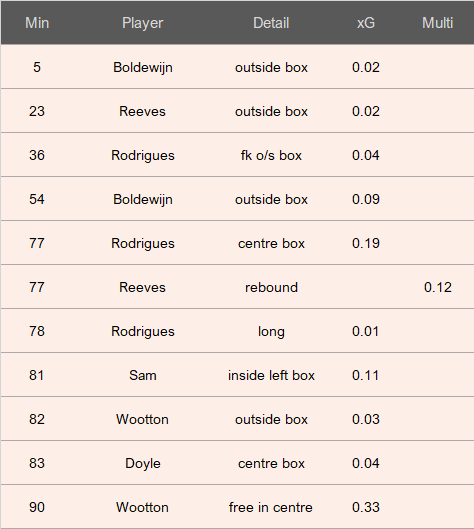This screenshot has width=474, height=529.
Task: Click the Player column header
Action: pyautogui.click(x=142, y=23)
